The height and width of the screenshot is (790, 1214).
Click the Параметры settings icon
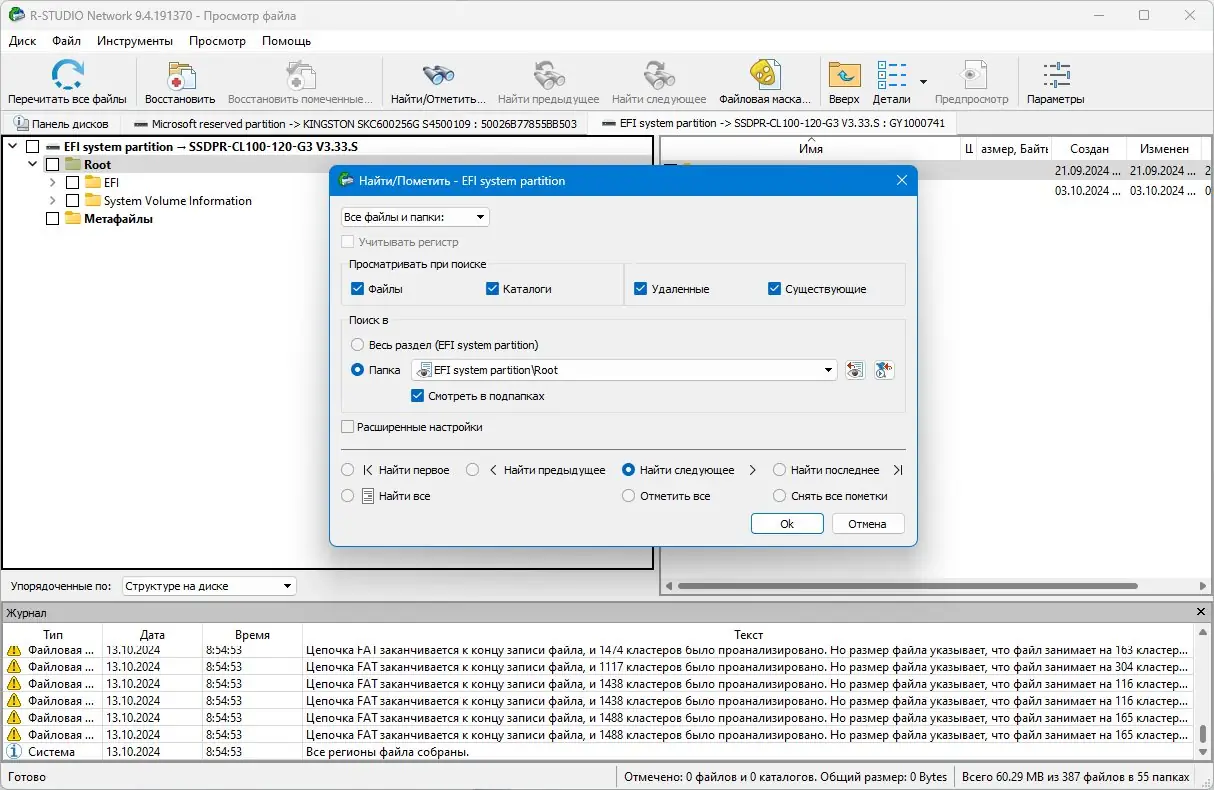pyautogui.click(x=1055, y=76)
